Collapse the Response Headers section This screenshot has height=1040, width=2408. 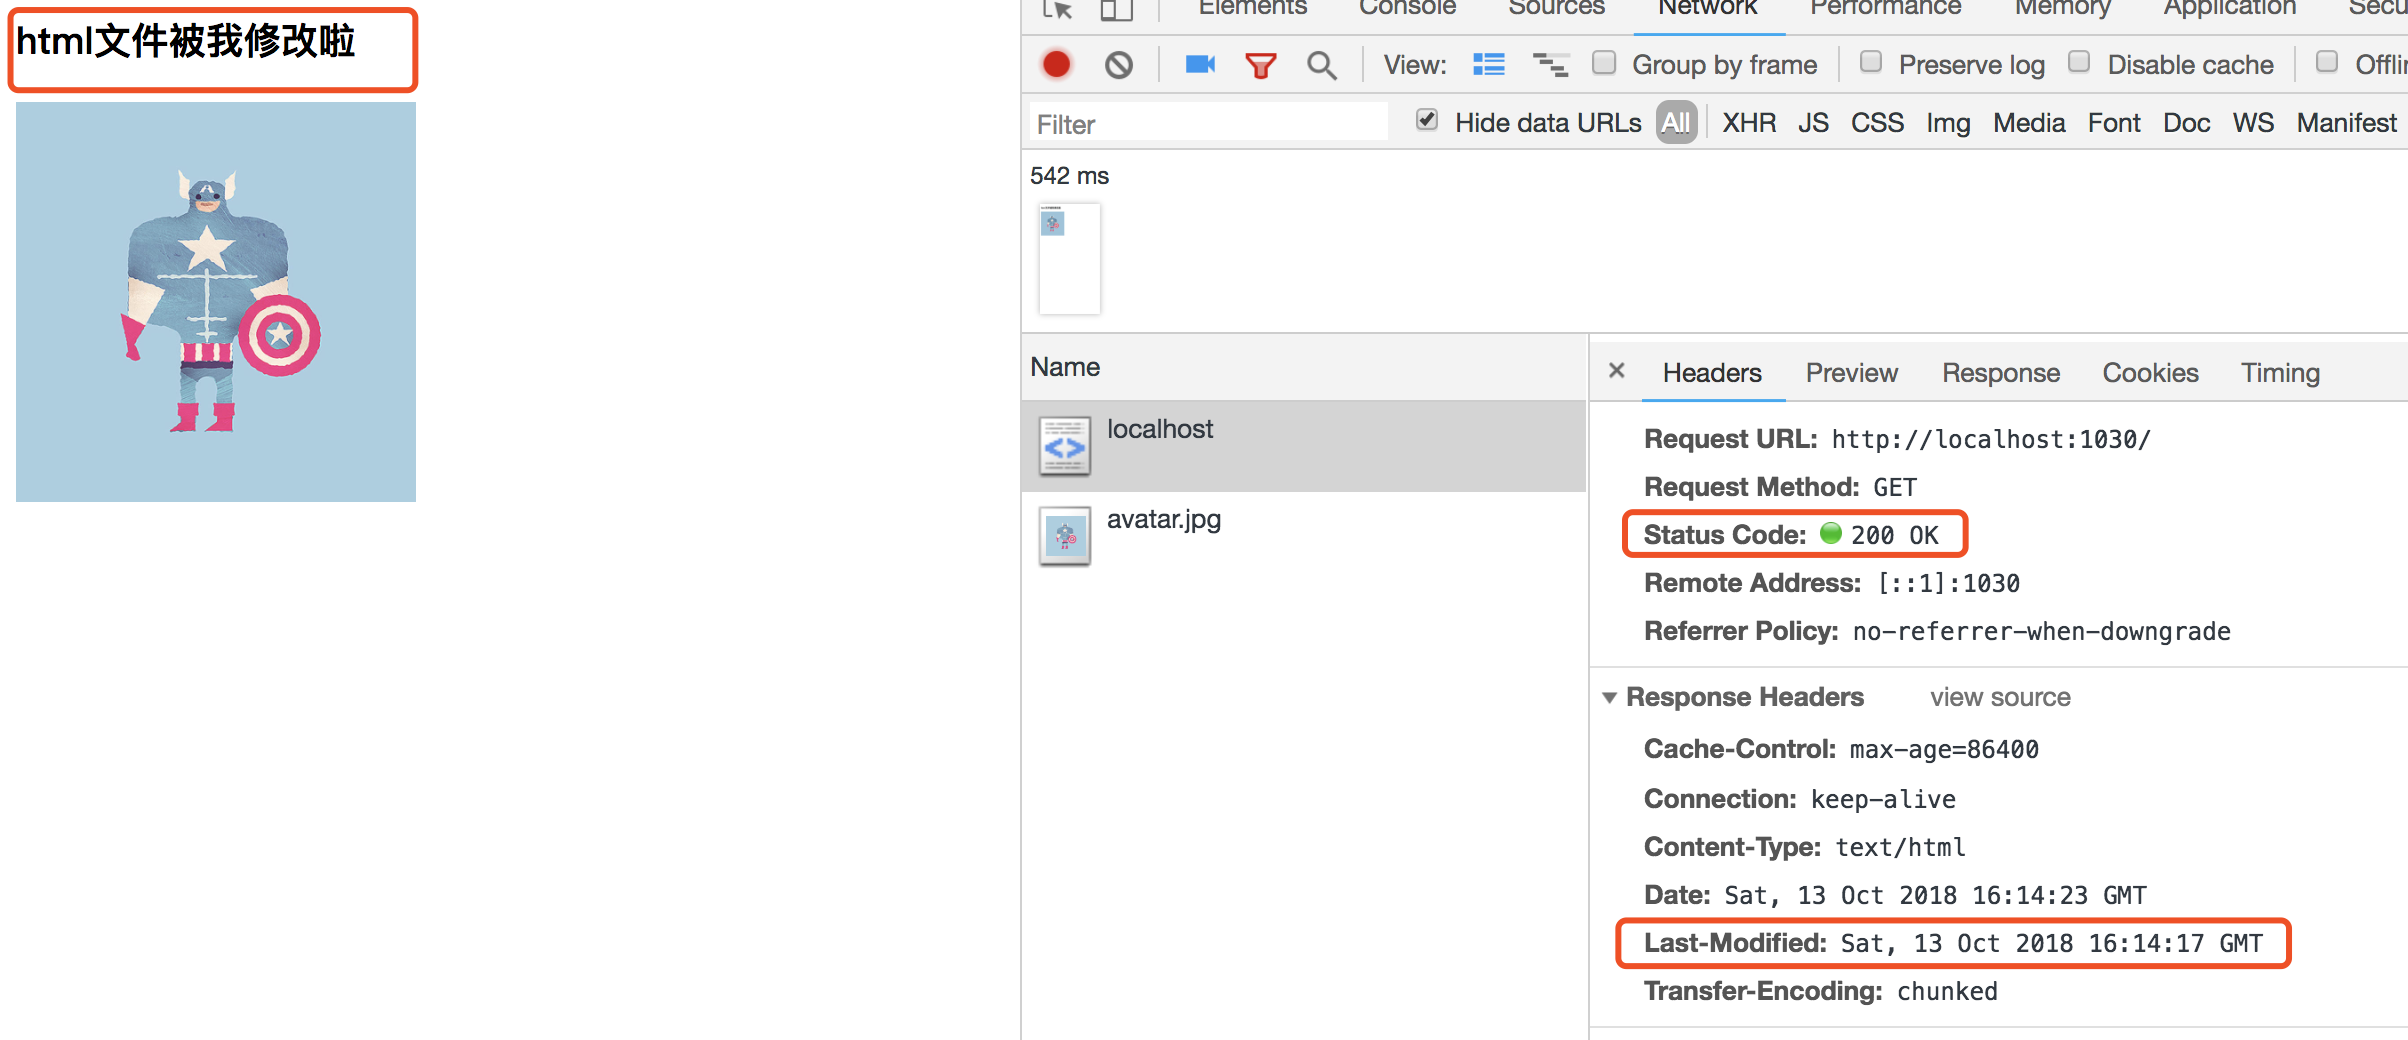(1609, 697)
